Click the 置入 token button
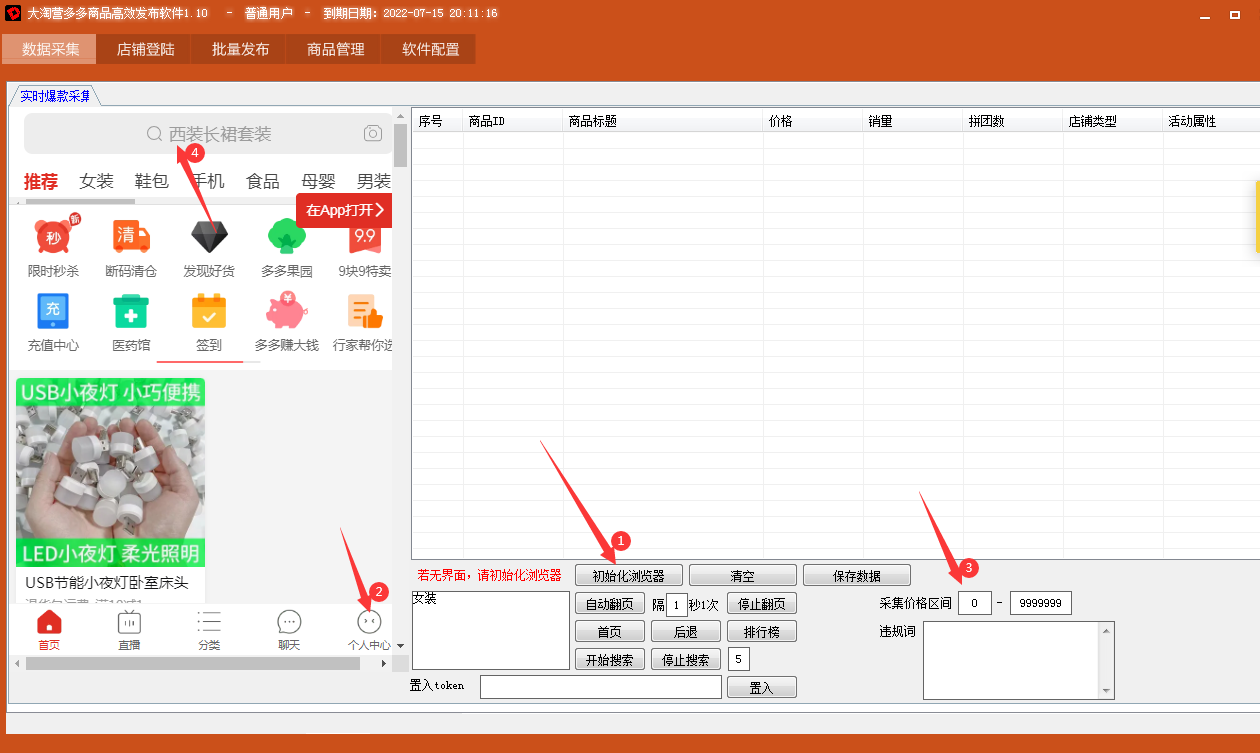Screen dimensions: 1260x753 coord(761,687)
